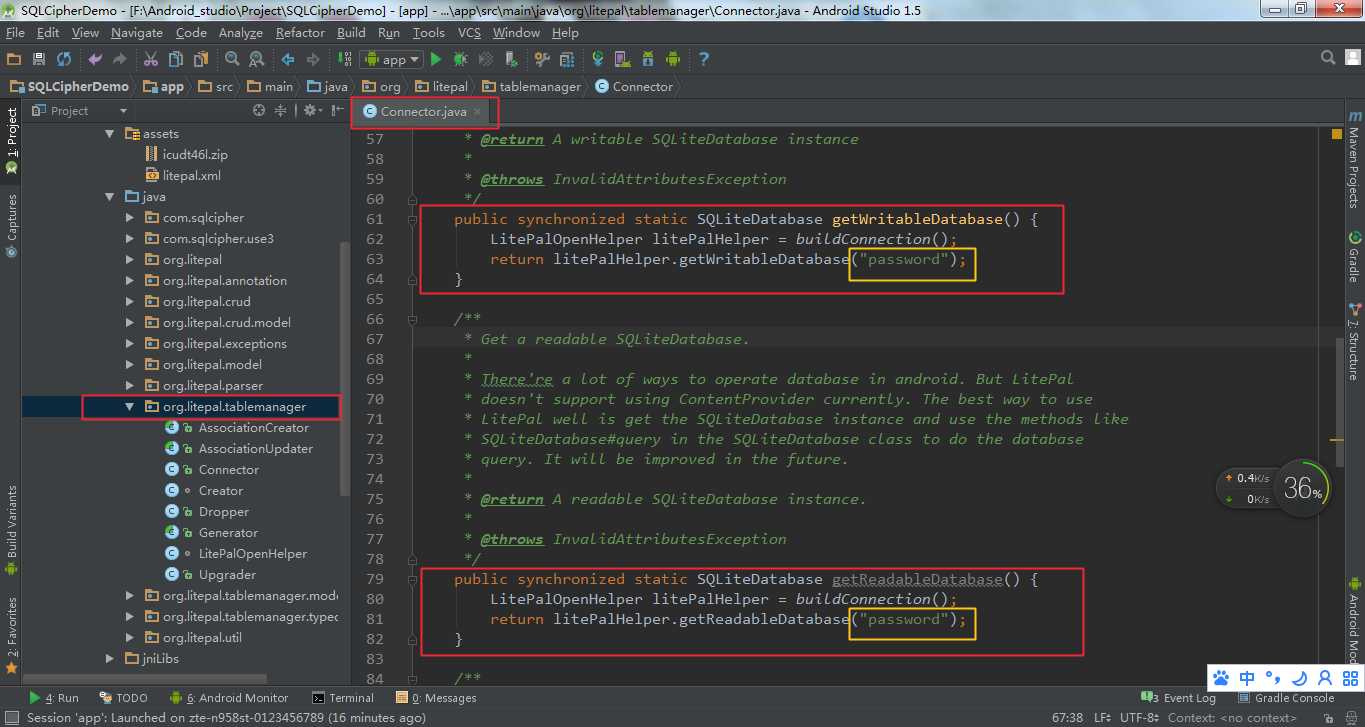The height and width of the screenshot is (727, 1365).
Task: Select litepal.xml in the assets folder
Action: 191,175
